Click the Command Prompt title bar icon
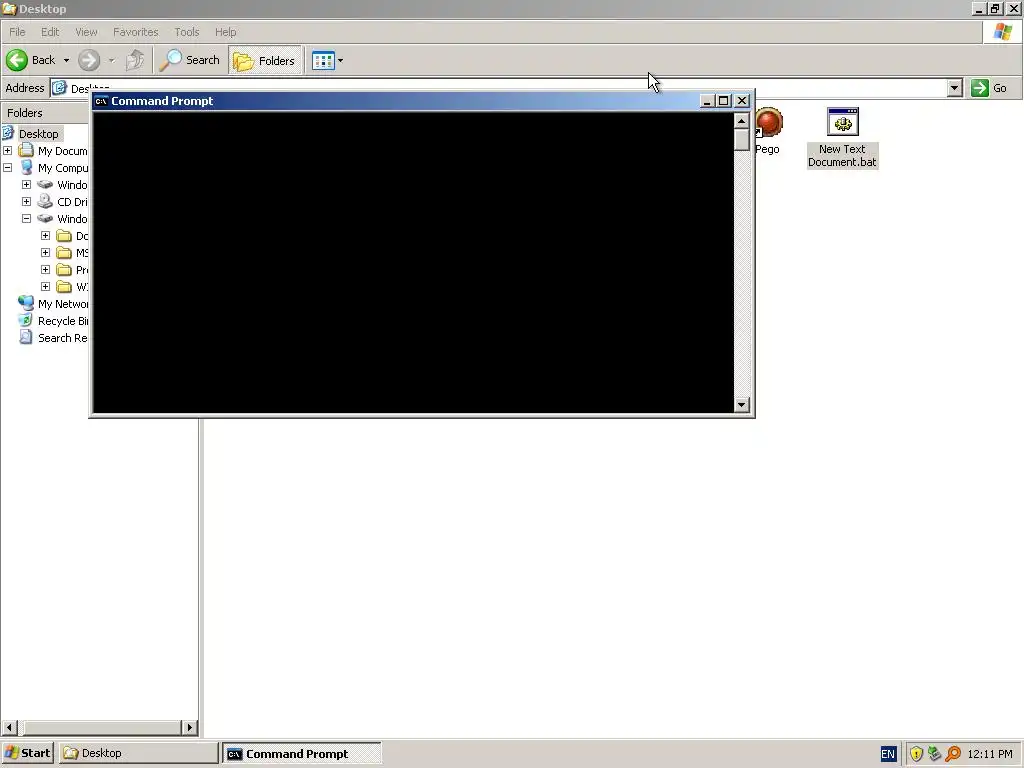Screen dimensions: 1024x768 [x=101, y=101]
